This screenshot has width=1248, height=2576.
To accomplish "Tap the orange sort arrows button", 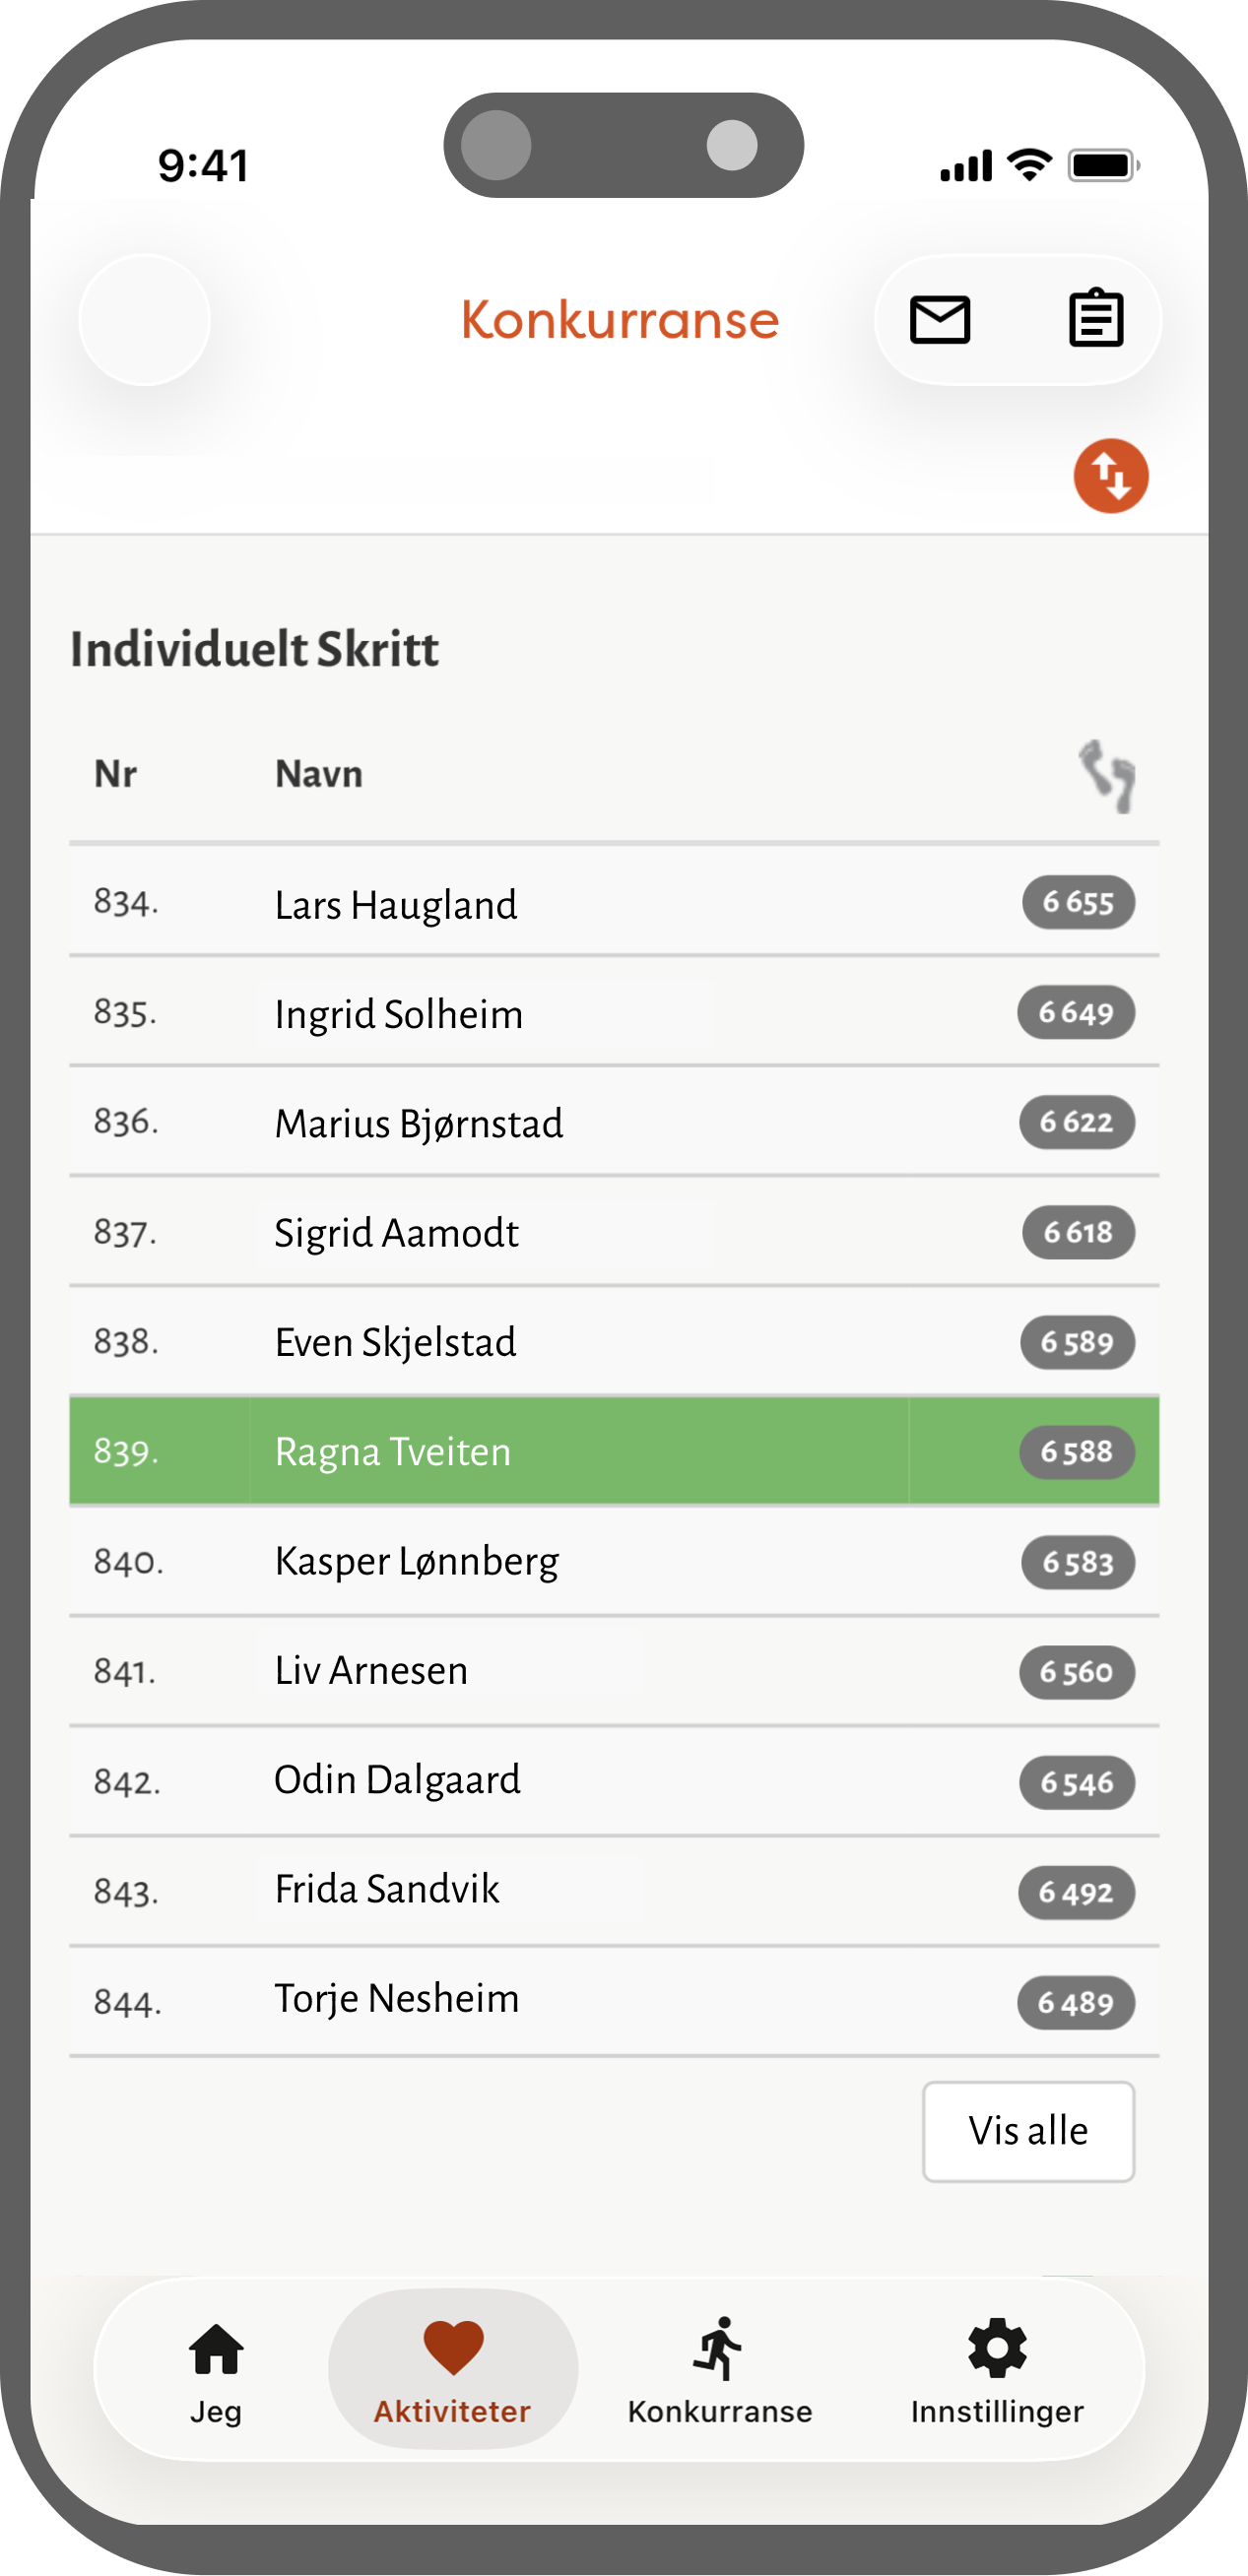I will tap(1110, 476).
